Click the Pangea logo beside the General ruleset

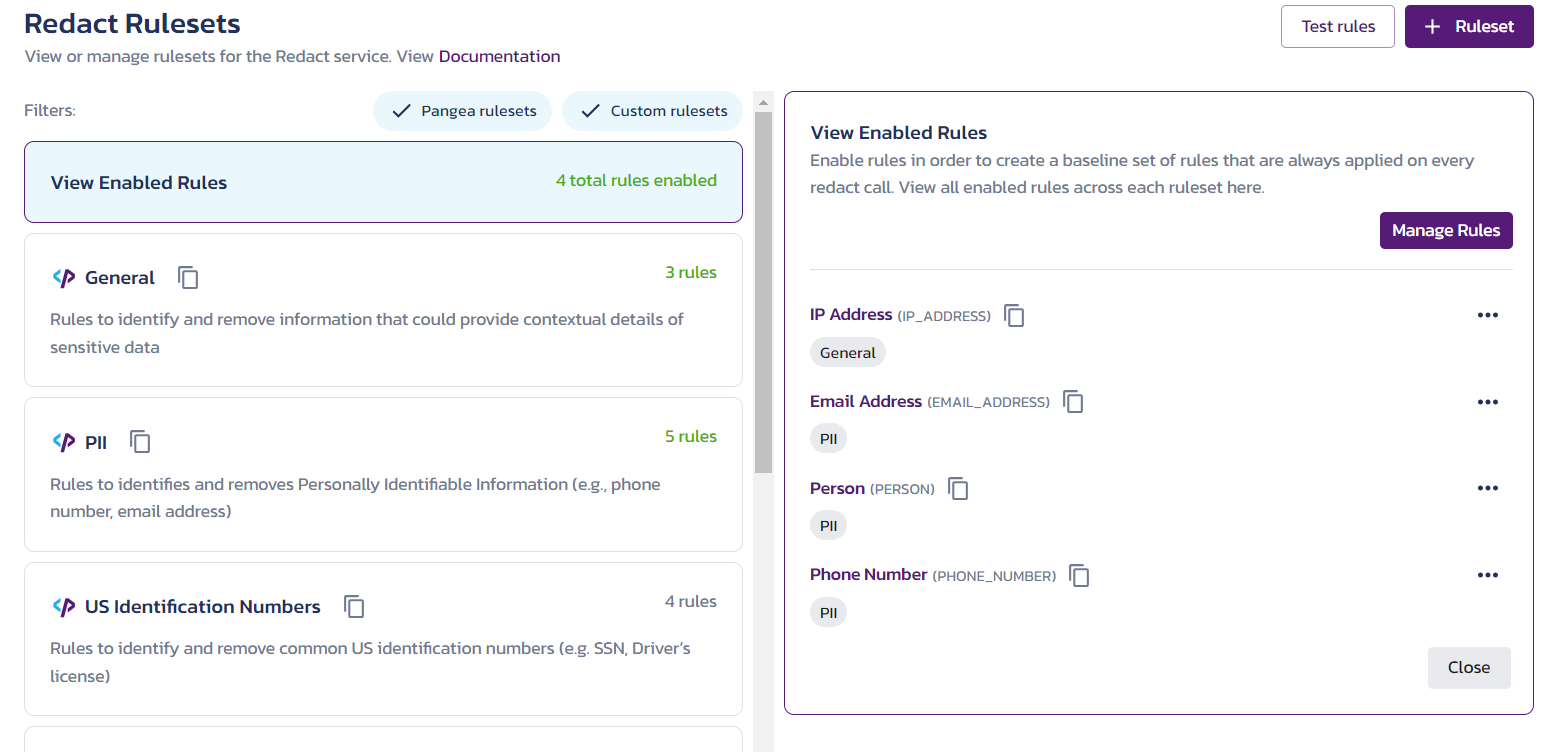63,277
